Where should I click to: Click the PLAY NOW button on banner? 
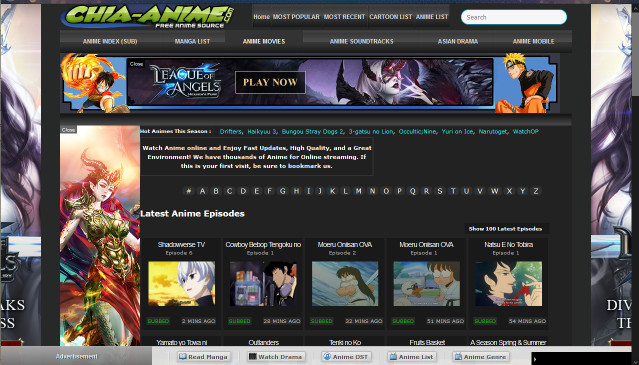[x=270, y=82]
